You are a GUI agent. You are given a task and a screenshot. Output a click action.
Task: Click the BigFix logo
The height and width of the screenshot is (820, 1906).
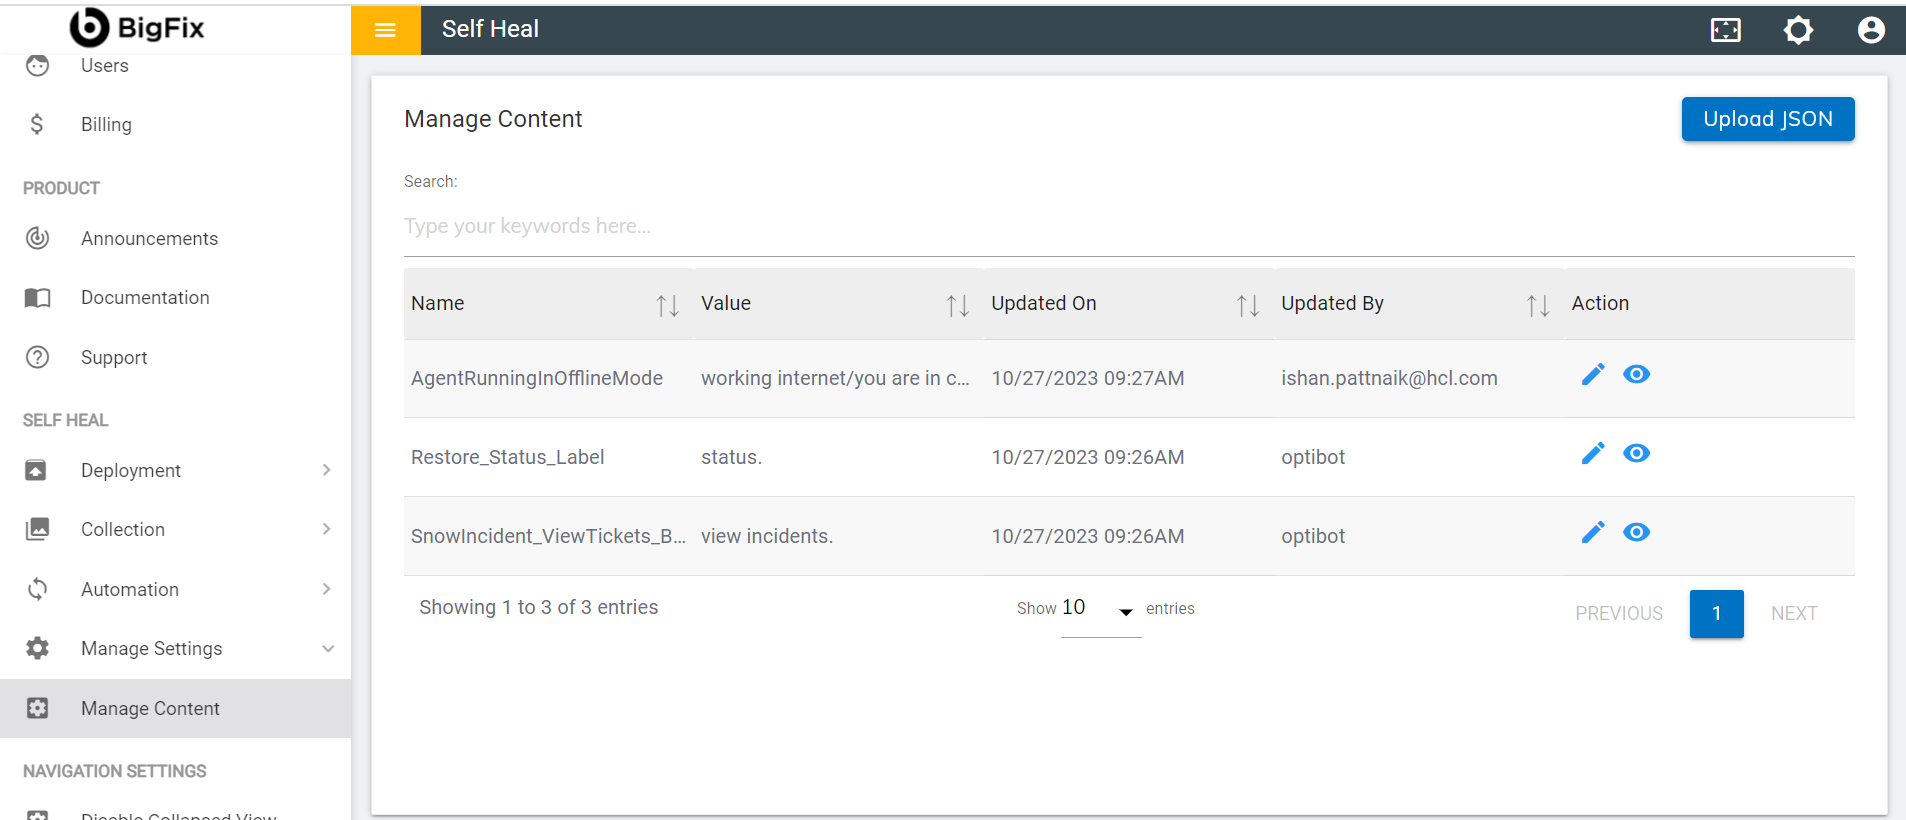pos(137,27)
